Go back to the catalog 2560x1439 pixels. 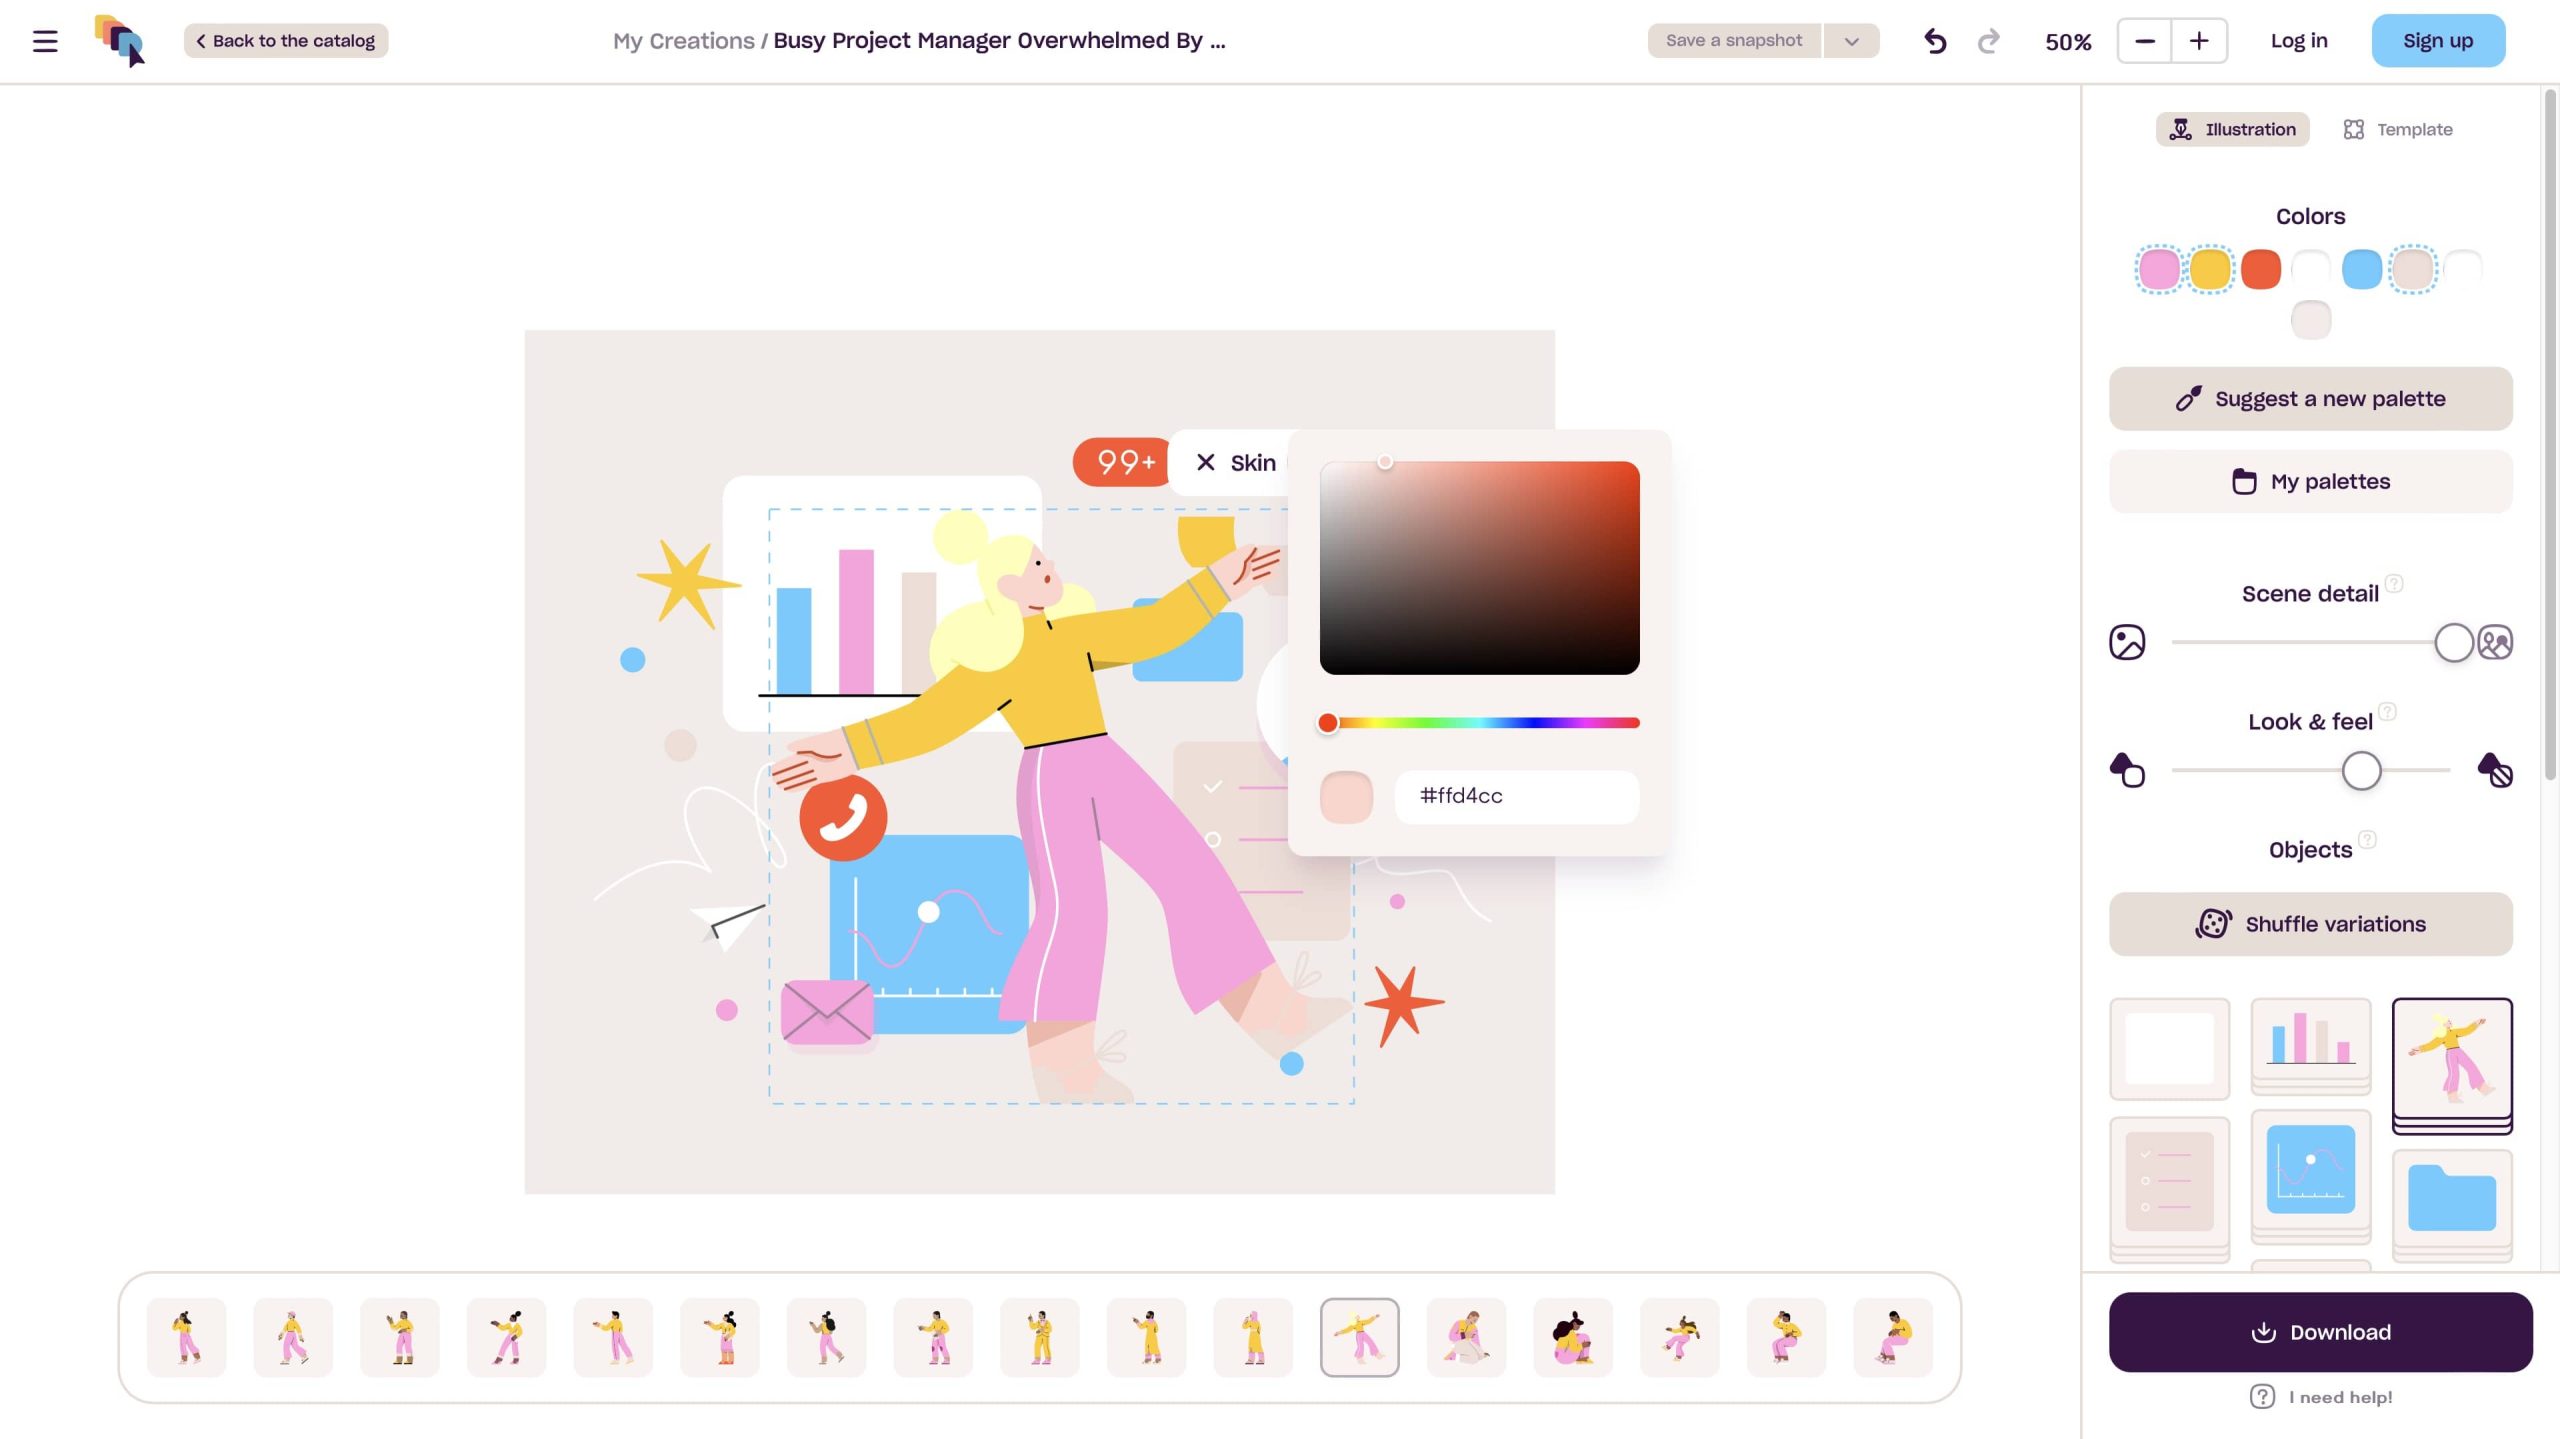[286, 41]
